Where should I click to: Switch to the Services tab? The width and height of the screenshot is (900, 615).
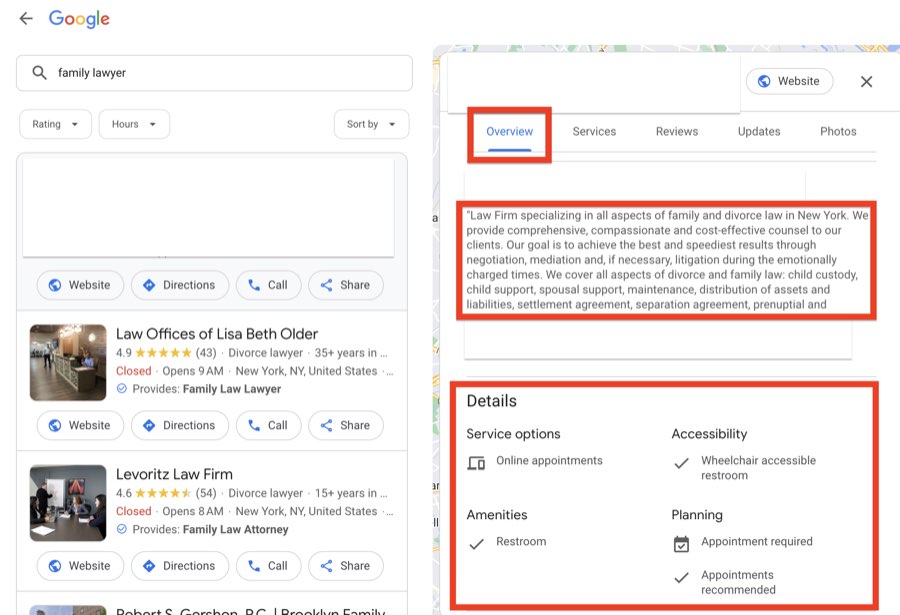click(x=594, y=131)
